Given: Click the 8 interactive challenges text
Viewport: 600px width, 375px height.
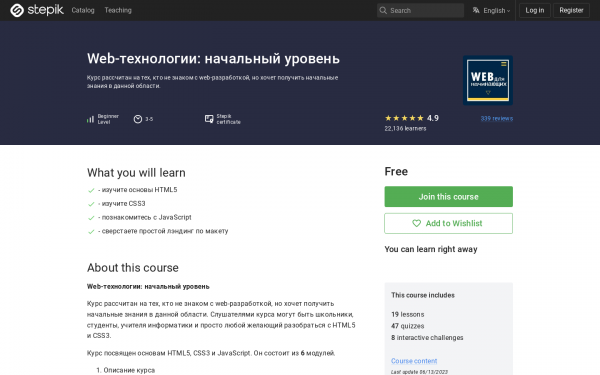Looking at the screenshot, I should coord(427,338).
